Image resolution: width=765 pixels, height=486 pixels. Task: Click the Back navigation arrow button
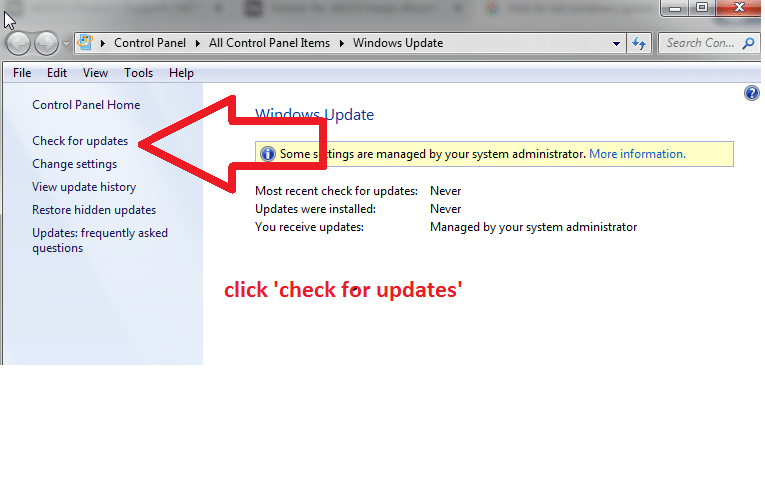click(19, 44)
